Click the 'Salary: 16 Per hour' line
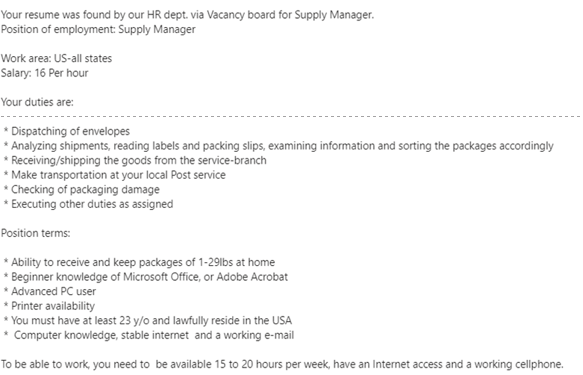 [45, 73]
